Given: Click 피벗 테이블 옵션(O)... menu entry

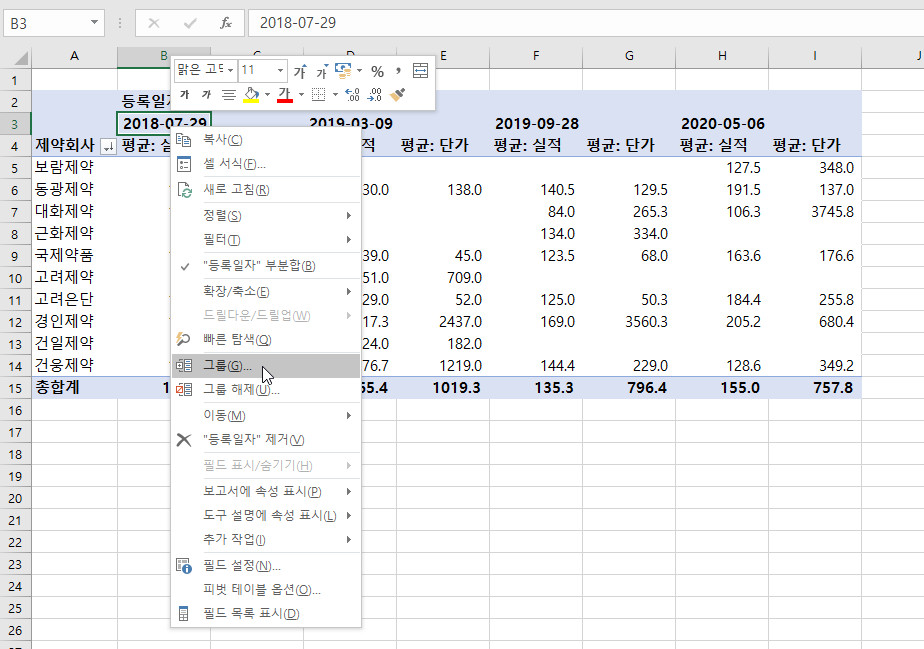Looking at the screenshot, I should [261, 590].
